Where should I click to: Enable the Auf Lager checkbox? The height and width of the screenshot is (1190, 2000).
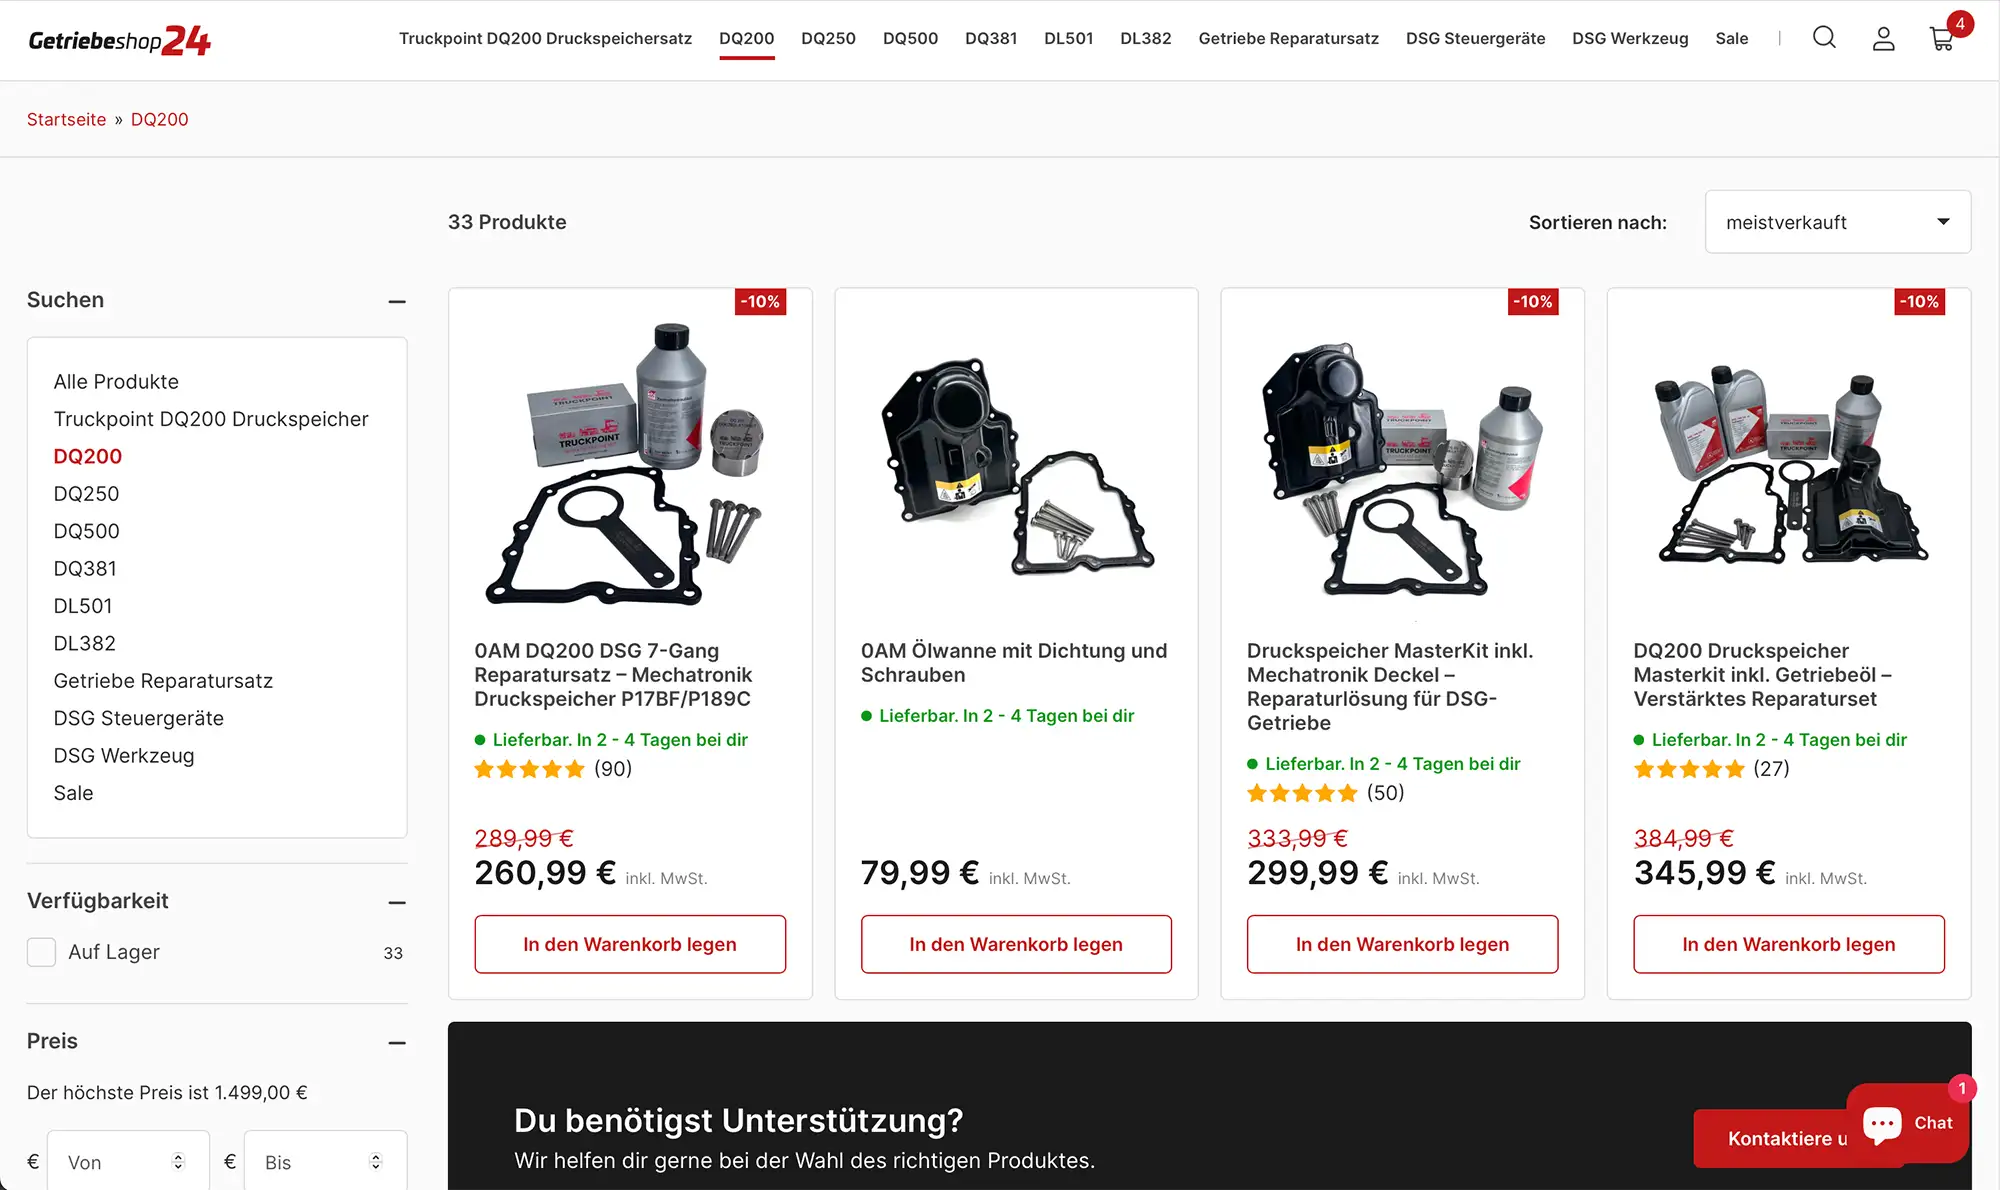41,952
